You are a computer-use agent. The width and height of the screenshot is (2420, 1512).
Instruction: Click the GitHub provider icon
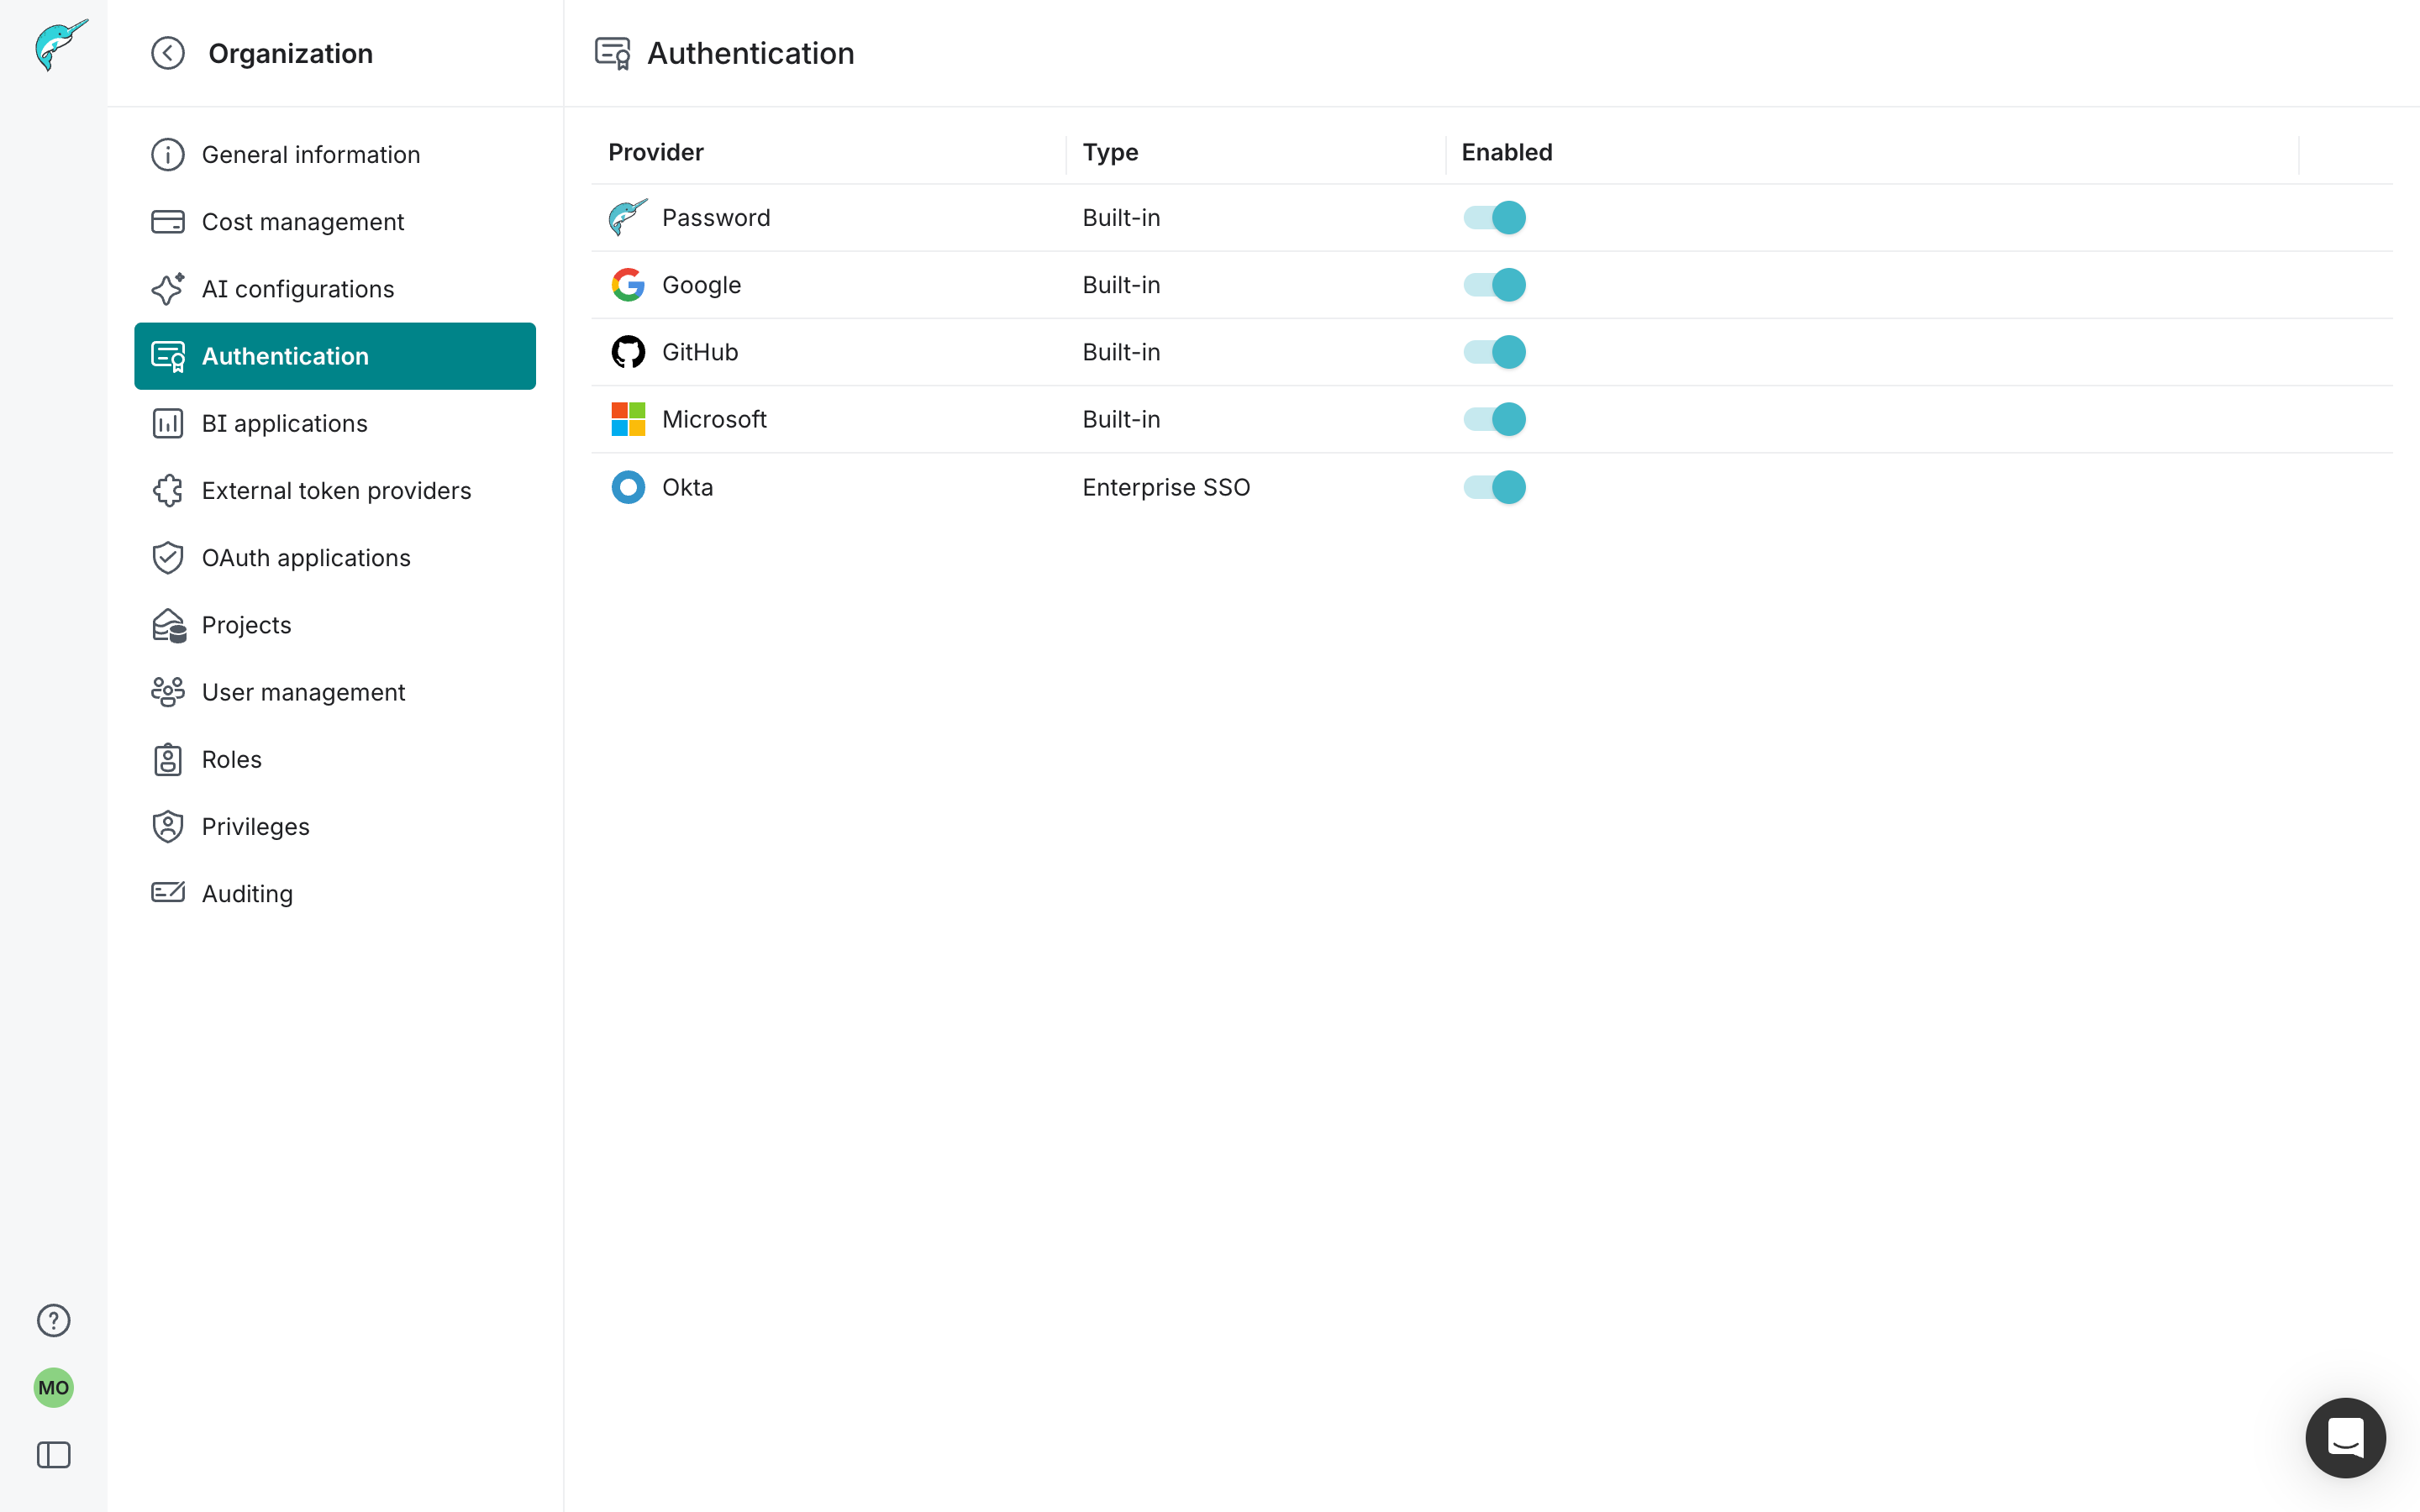click(628, 351)
